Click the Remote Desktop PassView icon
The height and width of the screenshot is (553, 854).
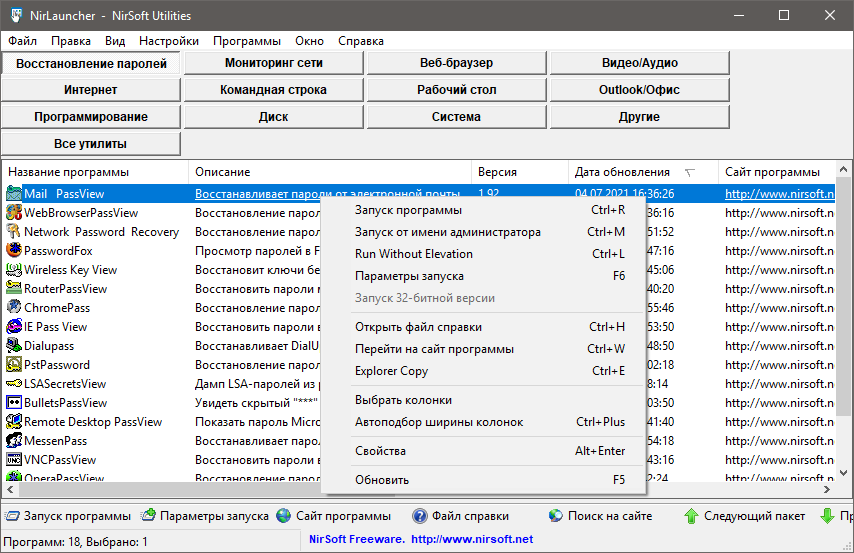(x=14, y=422)
